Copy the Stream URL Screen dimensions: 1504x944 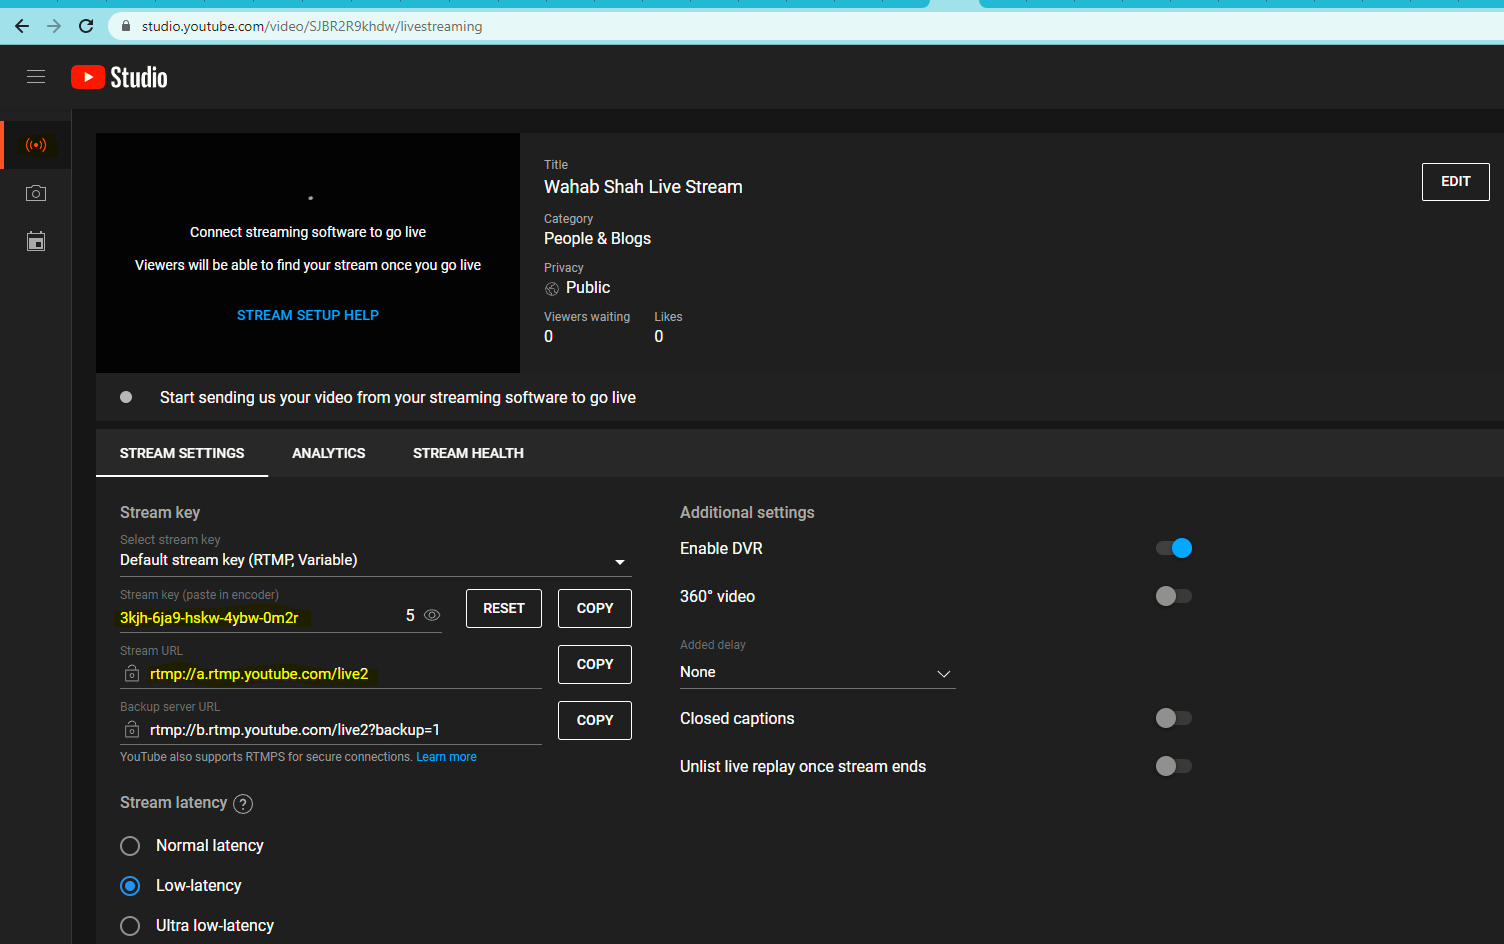(x=595, y=664)
